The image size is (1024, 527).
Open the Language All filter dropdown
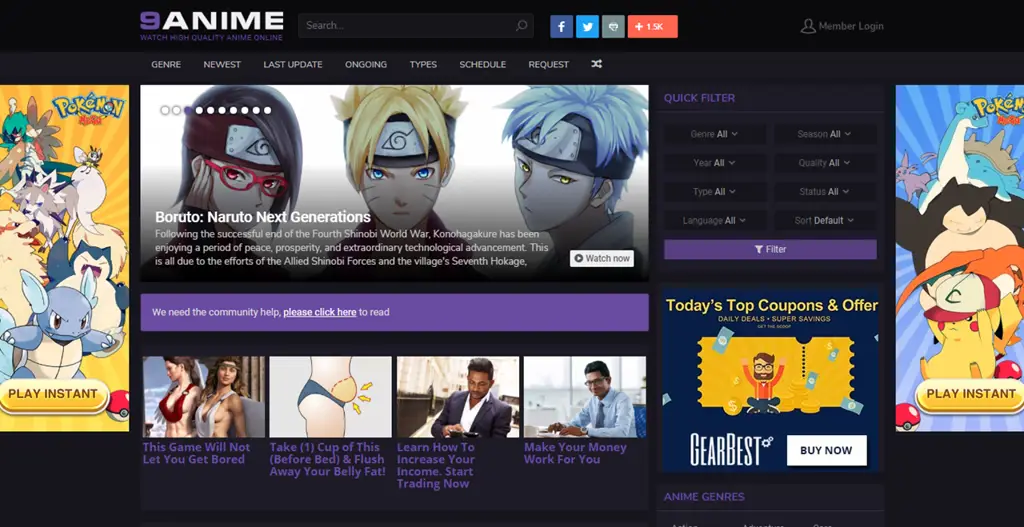(x=714, y=220)
